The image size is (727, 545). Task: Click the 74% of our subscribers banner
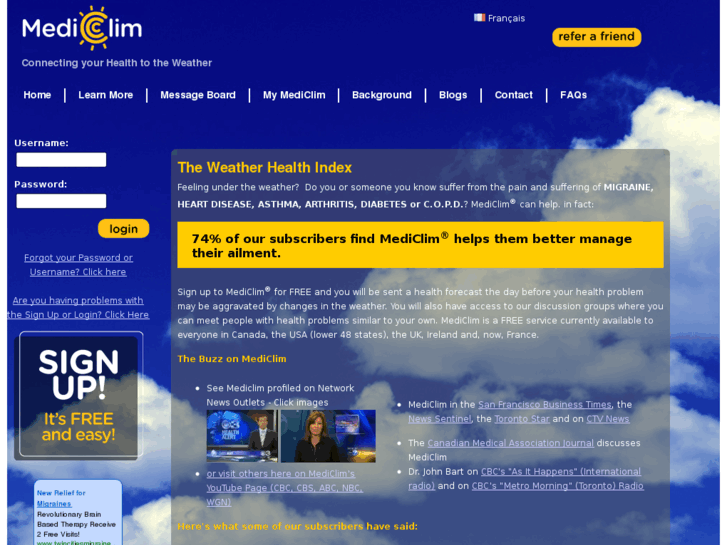pos(420,245)
